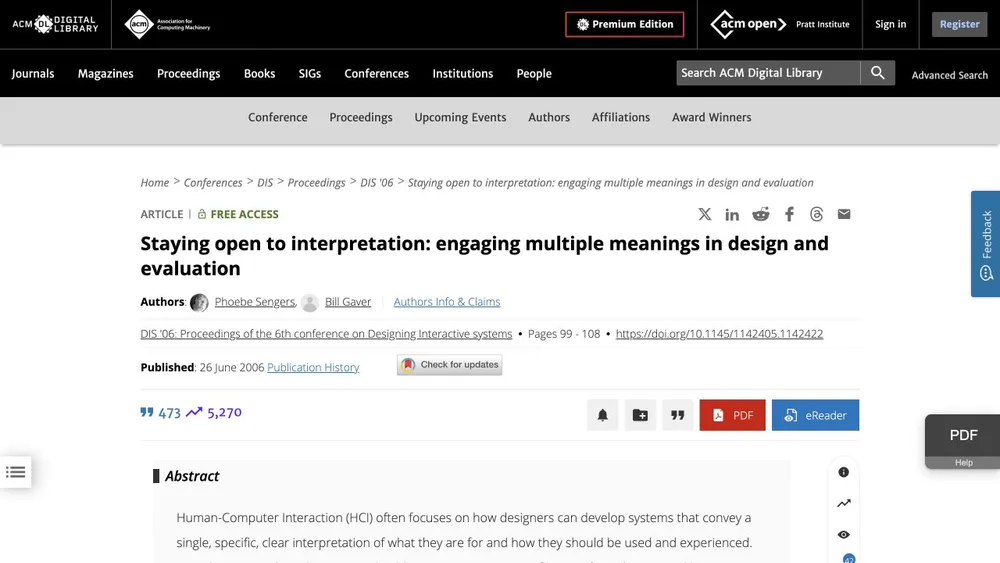Open Publication History

click(312, 367)
